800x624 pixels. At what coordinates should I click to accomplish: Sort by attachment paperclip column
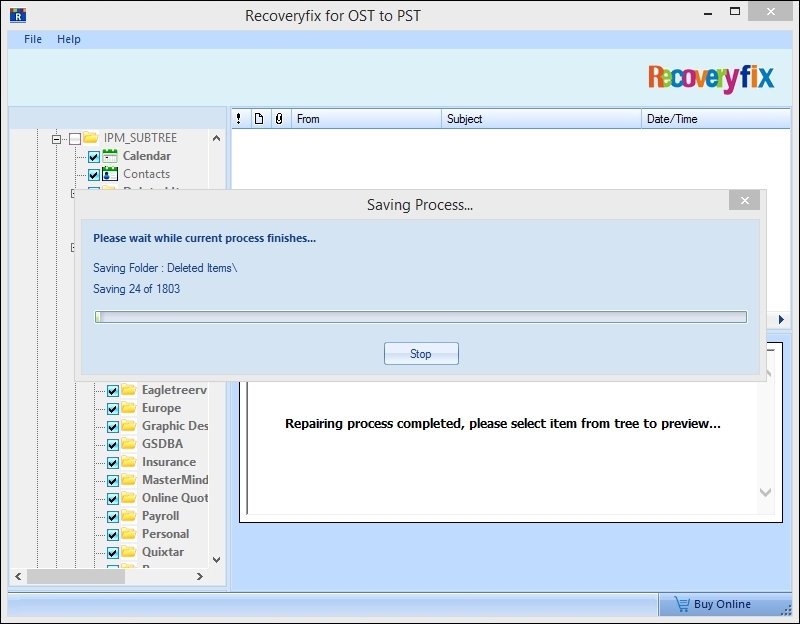tap(279, 119)
